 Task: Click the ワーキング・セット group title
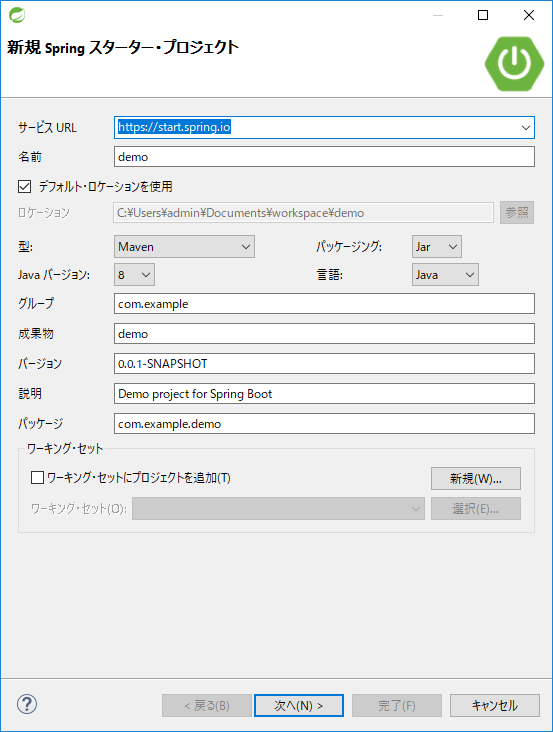click(65, 449)
